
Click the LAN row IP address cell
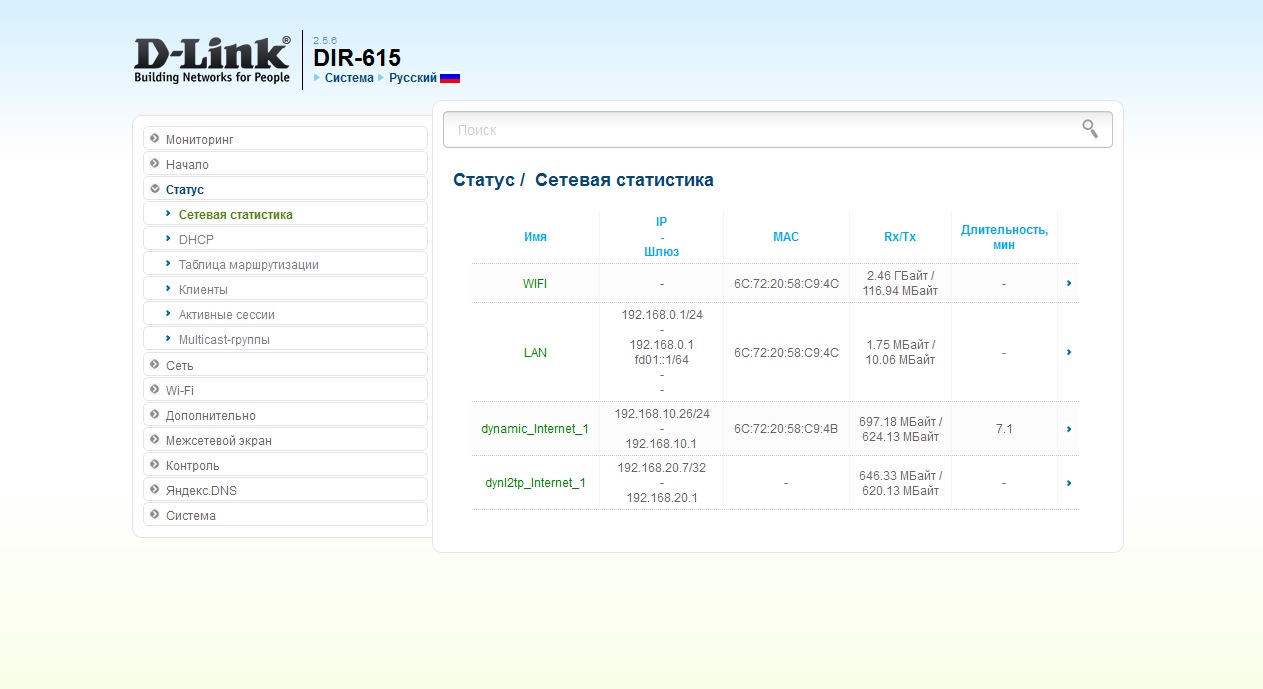661,352
